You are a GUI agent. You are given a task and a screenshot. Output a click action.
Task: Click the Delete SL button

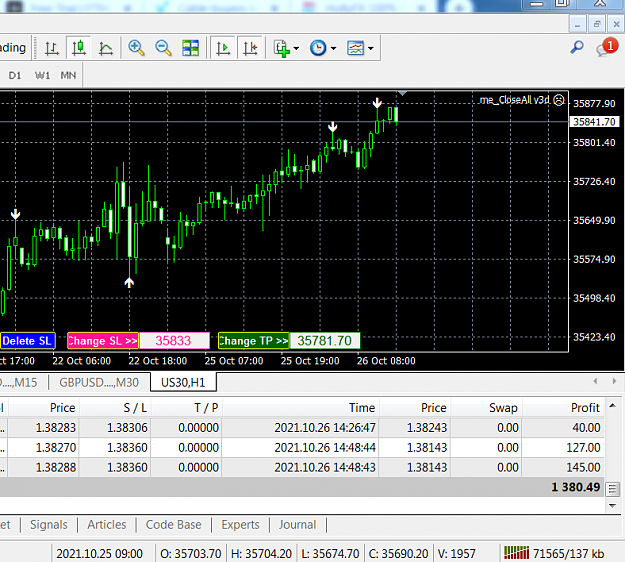coord(27,341)
